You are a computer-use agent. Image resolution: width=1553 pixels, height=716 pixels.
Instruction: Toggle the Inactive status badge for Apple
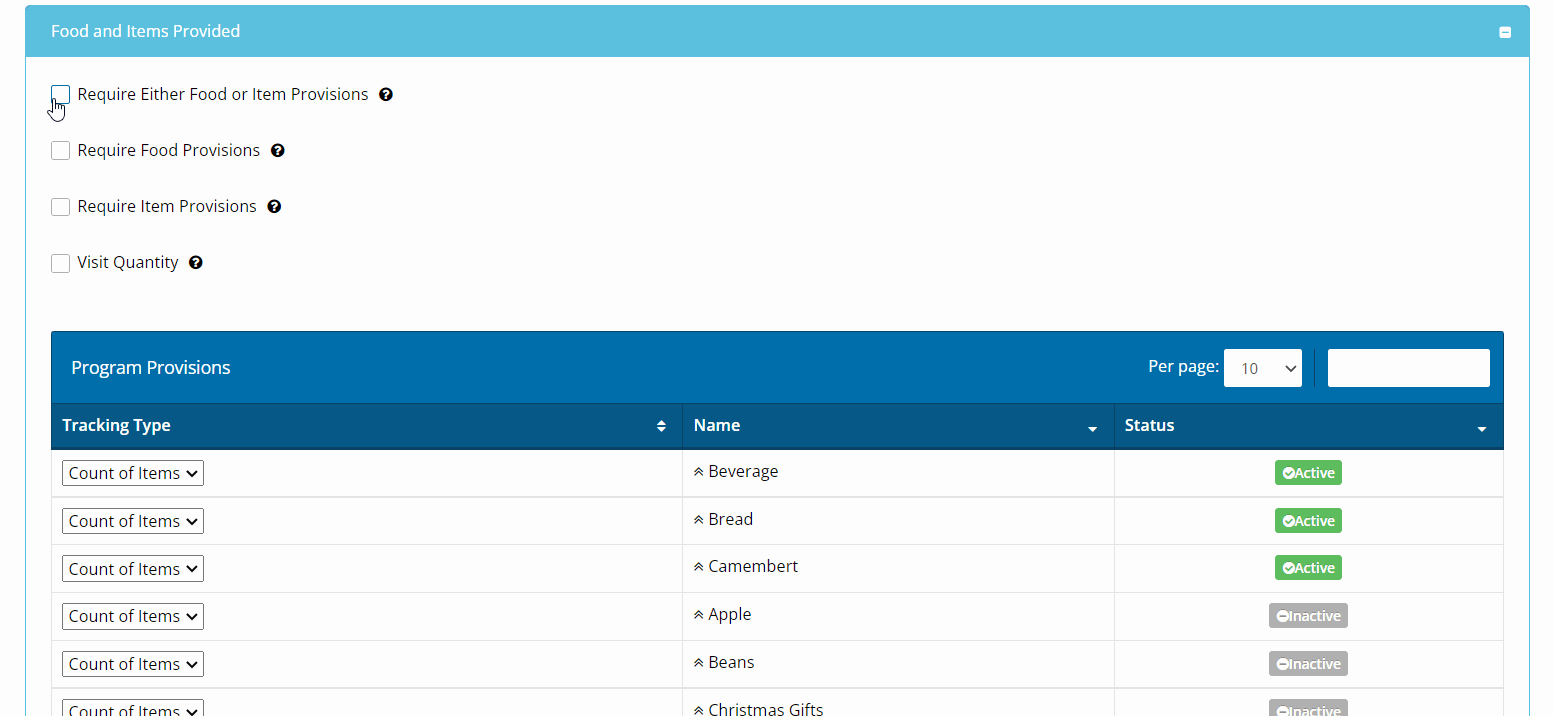pyautogui.click(x=1308, y=616)
